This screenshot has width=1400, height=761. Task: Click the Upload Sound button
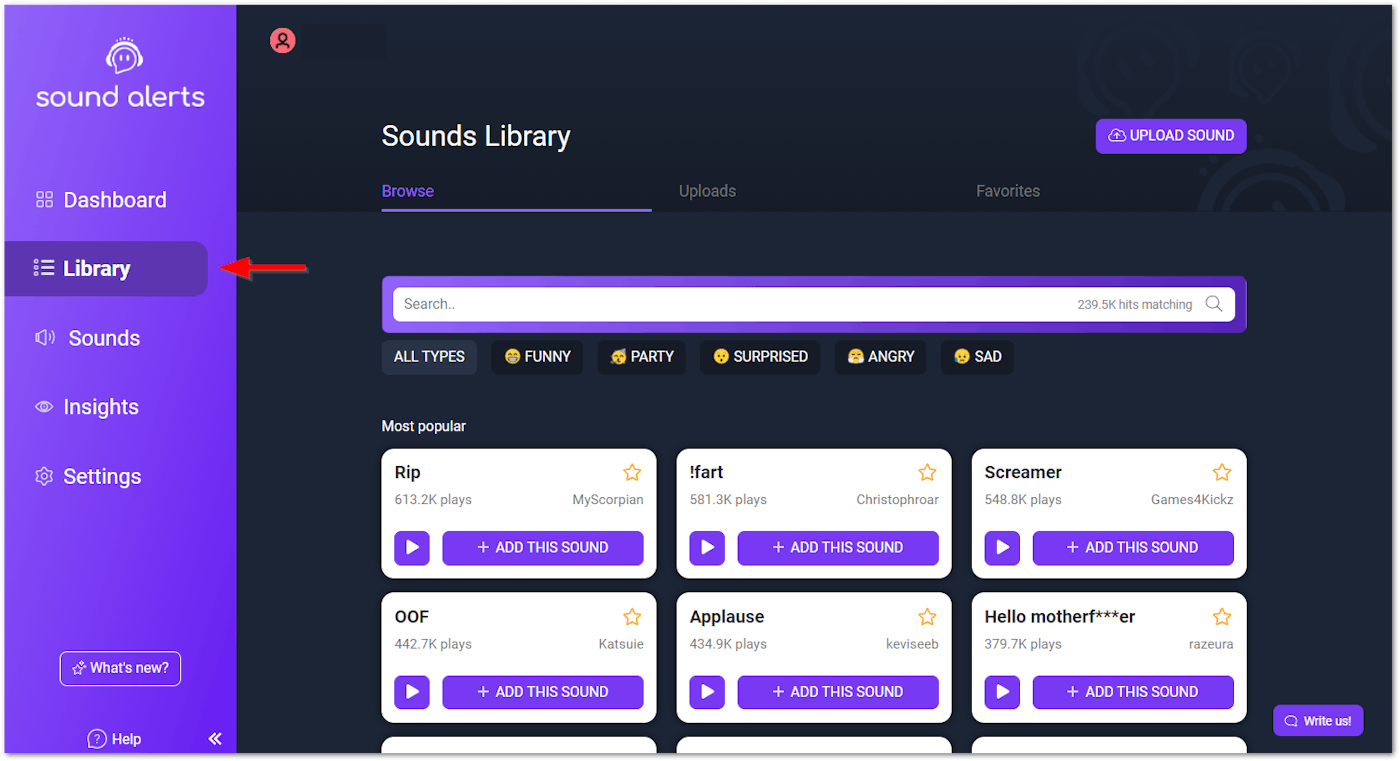(x=1171, y=136)
